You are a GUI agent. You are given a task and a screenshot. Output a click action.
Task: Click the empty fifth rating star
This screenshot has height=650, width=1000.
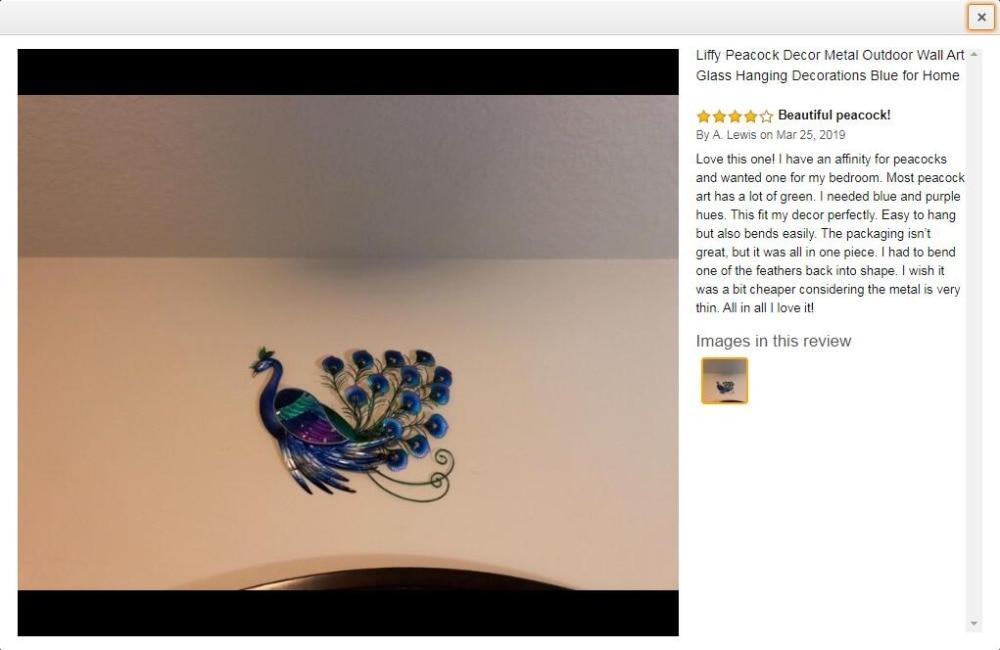pyautogui.click(x=766, y=116)
